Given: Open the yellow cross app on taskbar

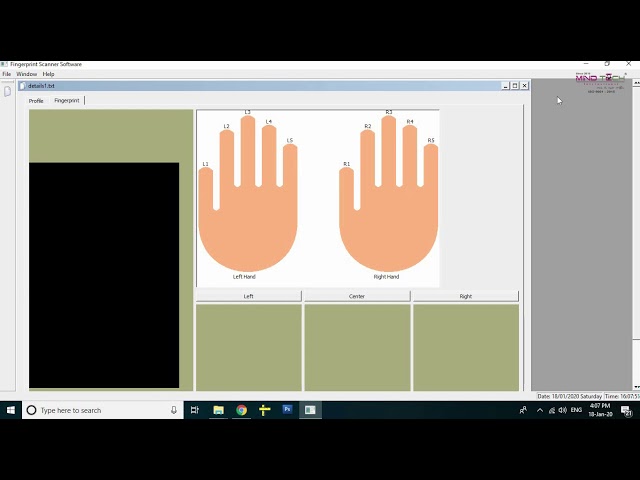Looking at the screenshot, I should coord(264,410).
